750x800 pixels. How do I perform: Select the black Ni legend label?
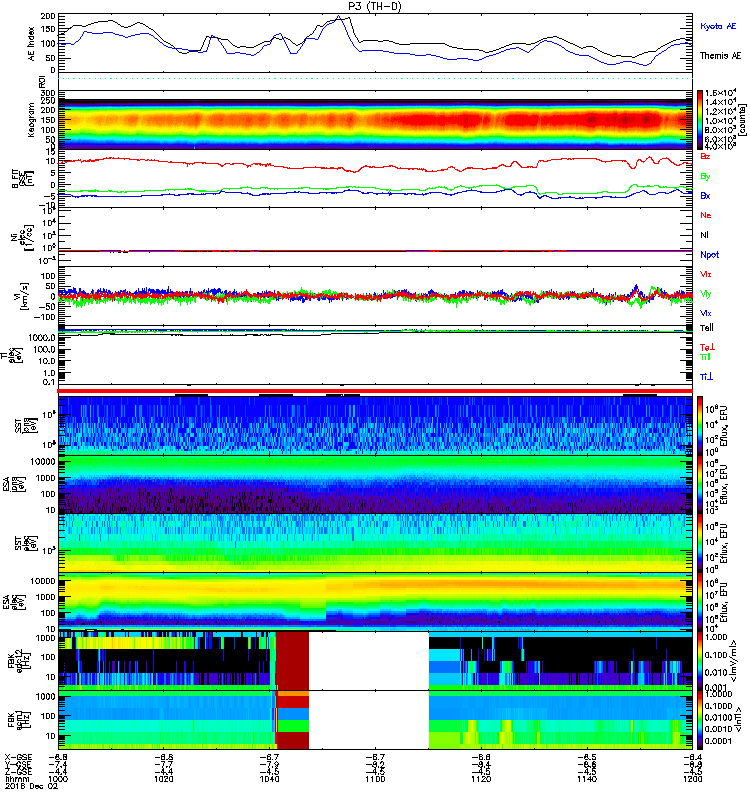click(704, 235)
